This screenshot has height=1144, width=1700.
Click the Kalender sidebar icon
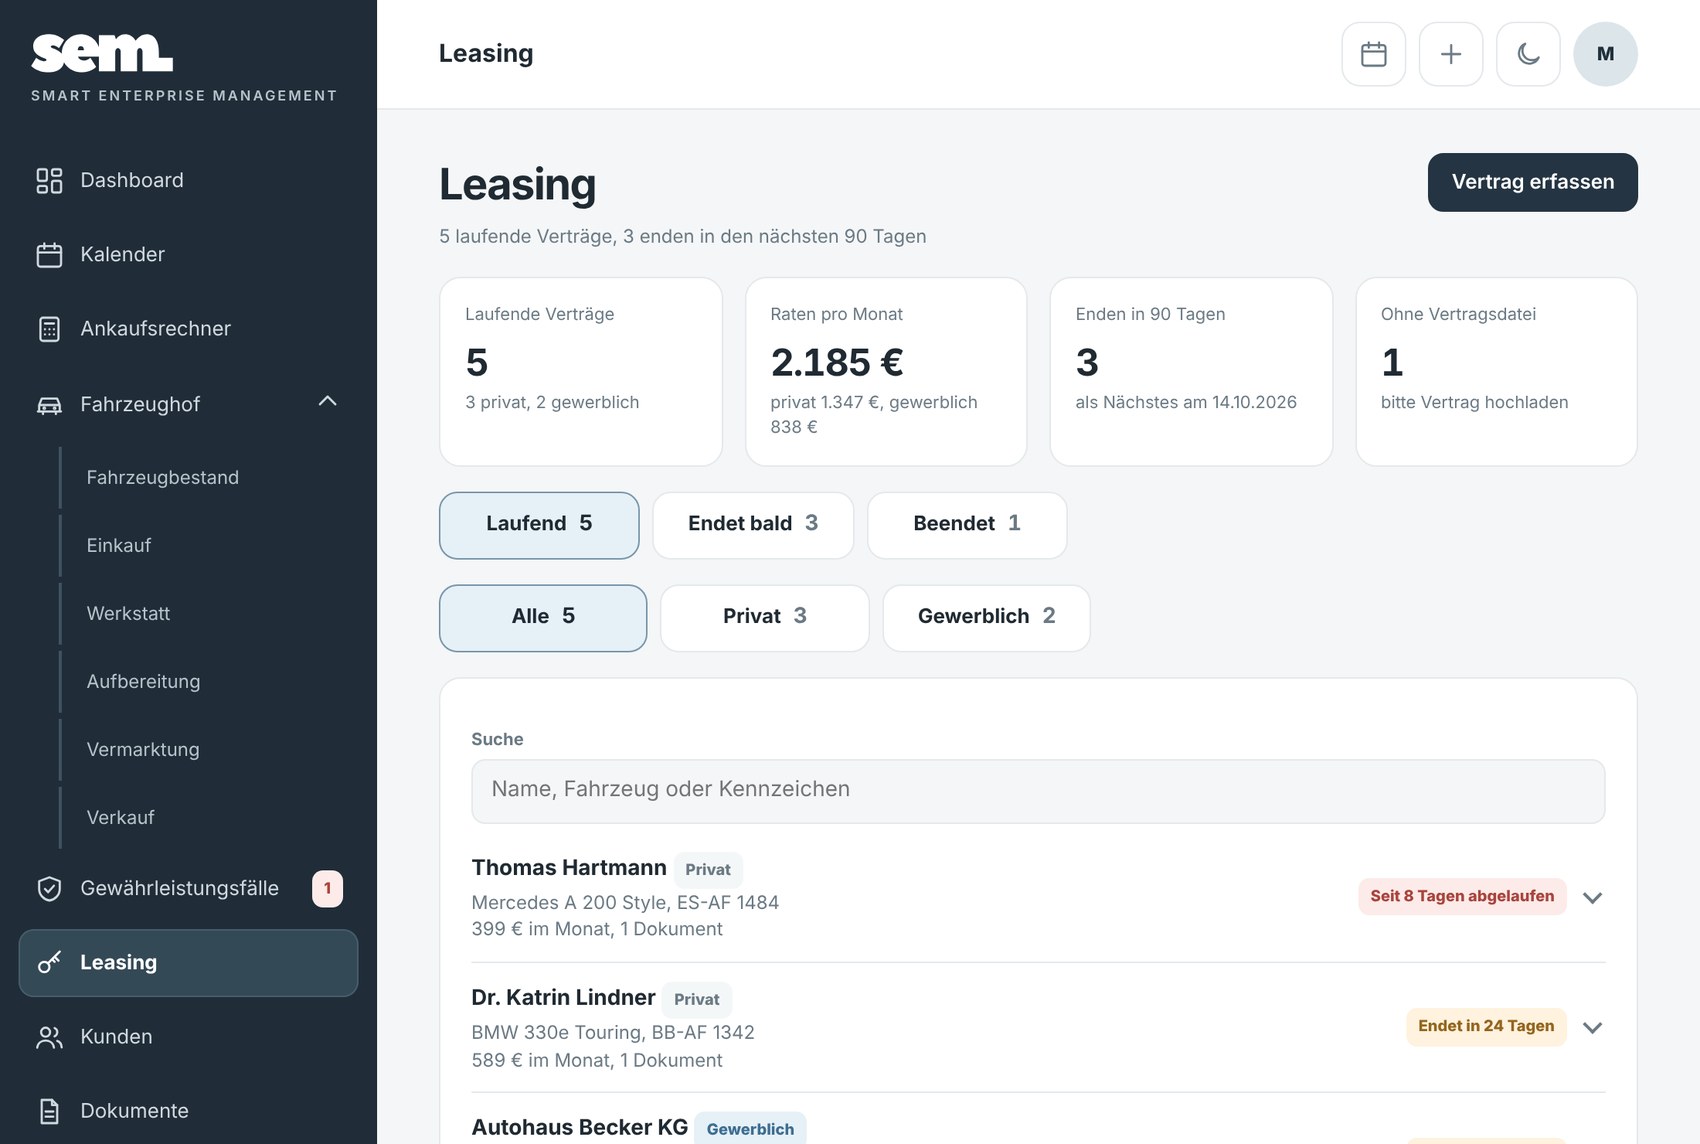click(49, 255)
